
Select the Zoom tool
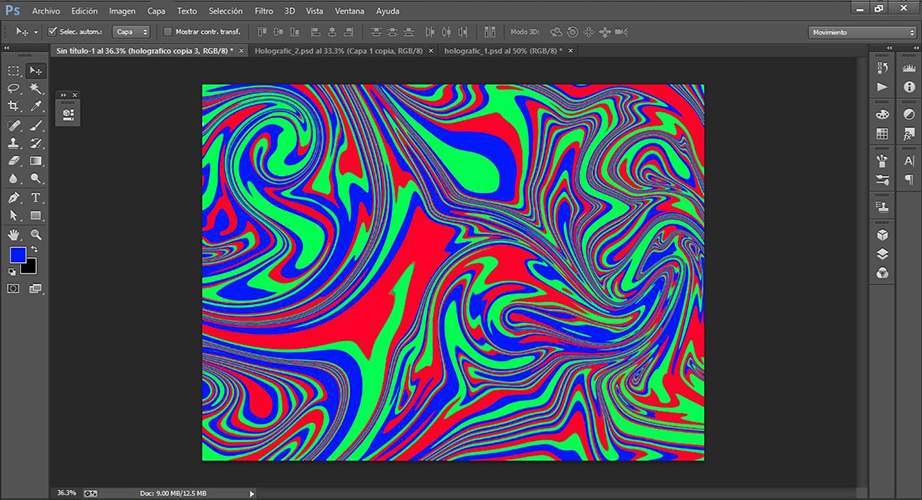[36, 235]
